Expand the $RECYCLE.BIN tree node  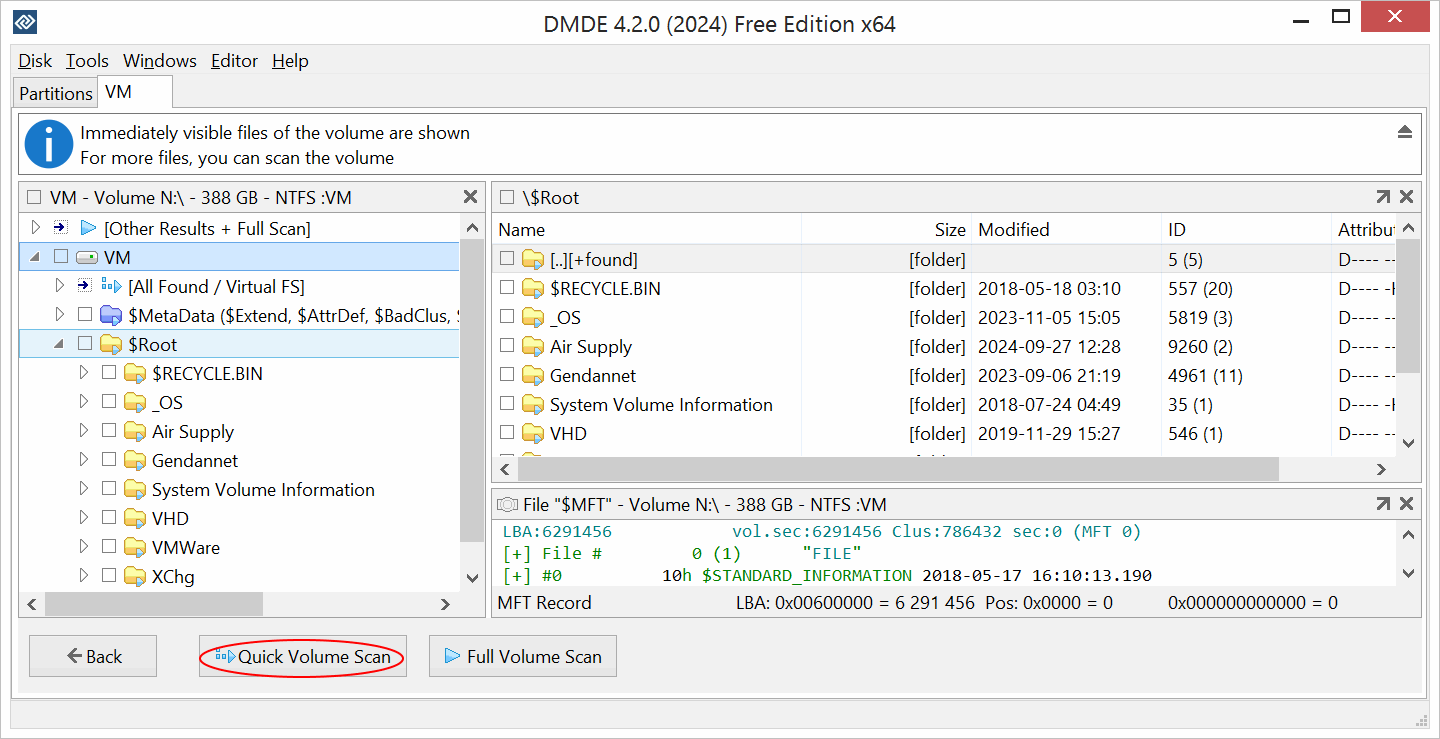pyautogui.click(x=84, y=373)
